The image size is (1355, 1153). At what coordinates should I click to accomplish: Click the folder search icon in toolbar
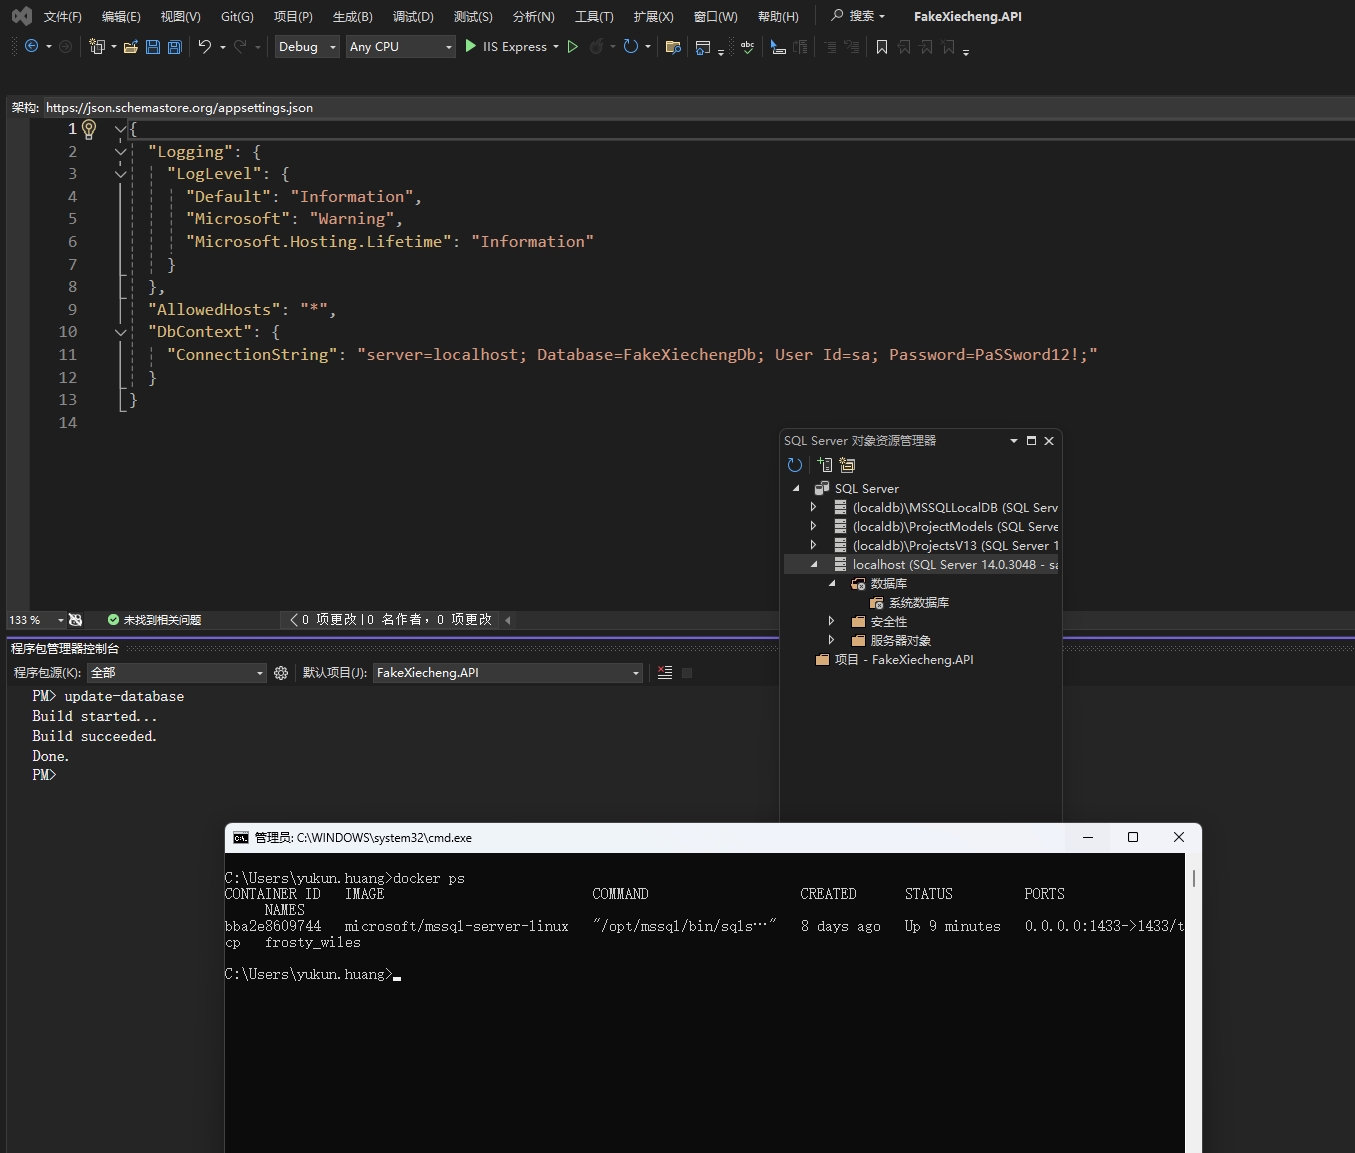click(673, 47)
